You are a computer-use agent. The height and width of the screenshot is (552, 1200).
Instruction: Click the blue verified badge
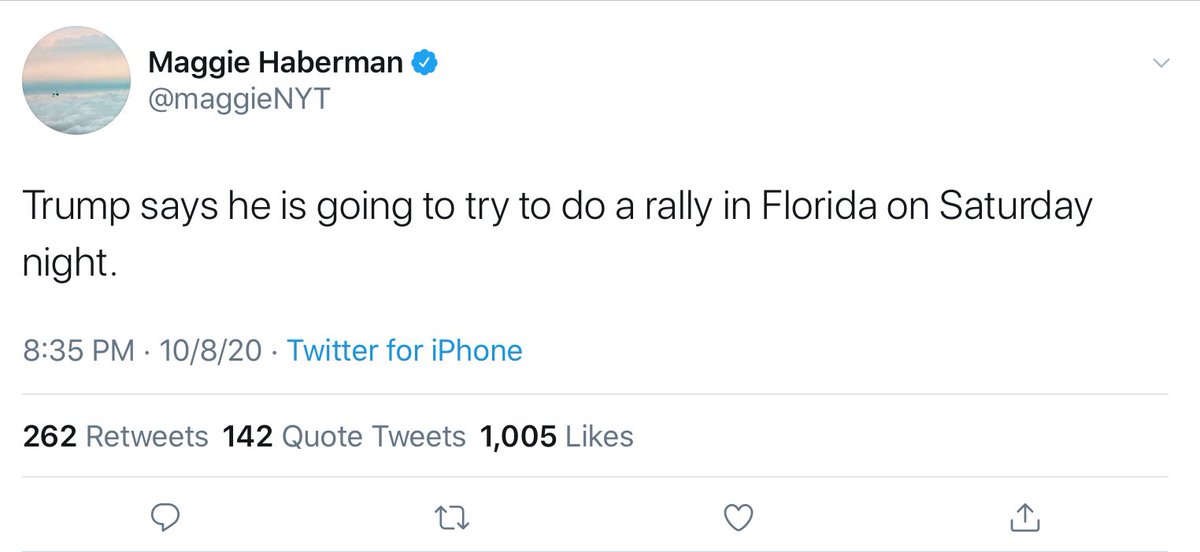(424, 63)
